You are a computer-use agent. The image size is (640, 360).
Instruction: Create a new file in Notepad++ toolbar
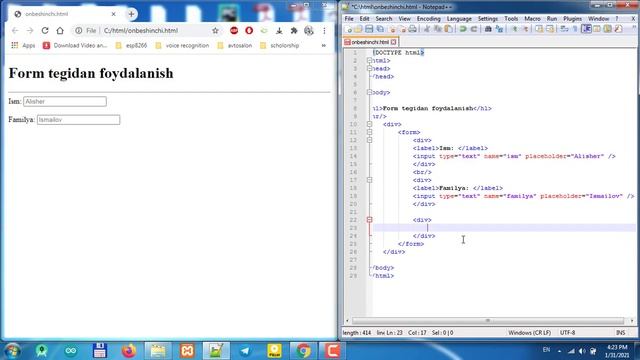pos(348,29)
